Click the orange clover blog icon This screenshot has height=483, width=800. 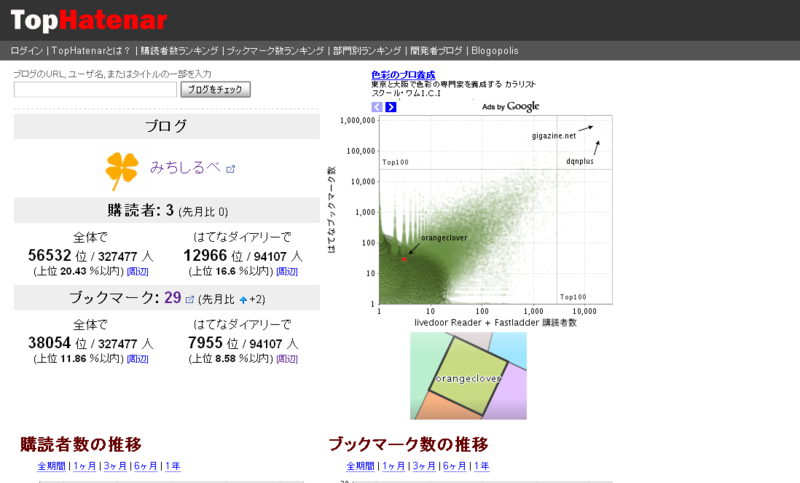point(121,170)
